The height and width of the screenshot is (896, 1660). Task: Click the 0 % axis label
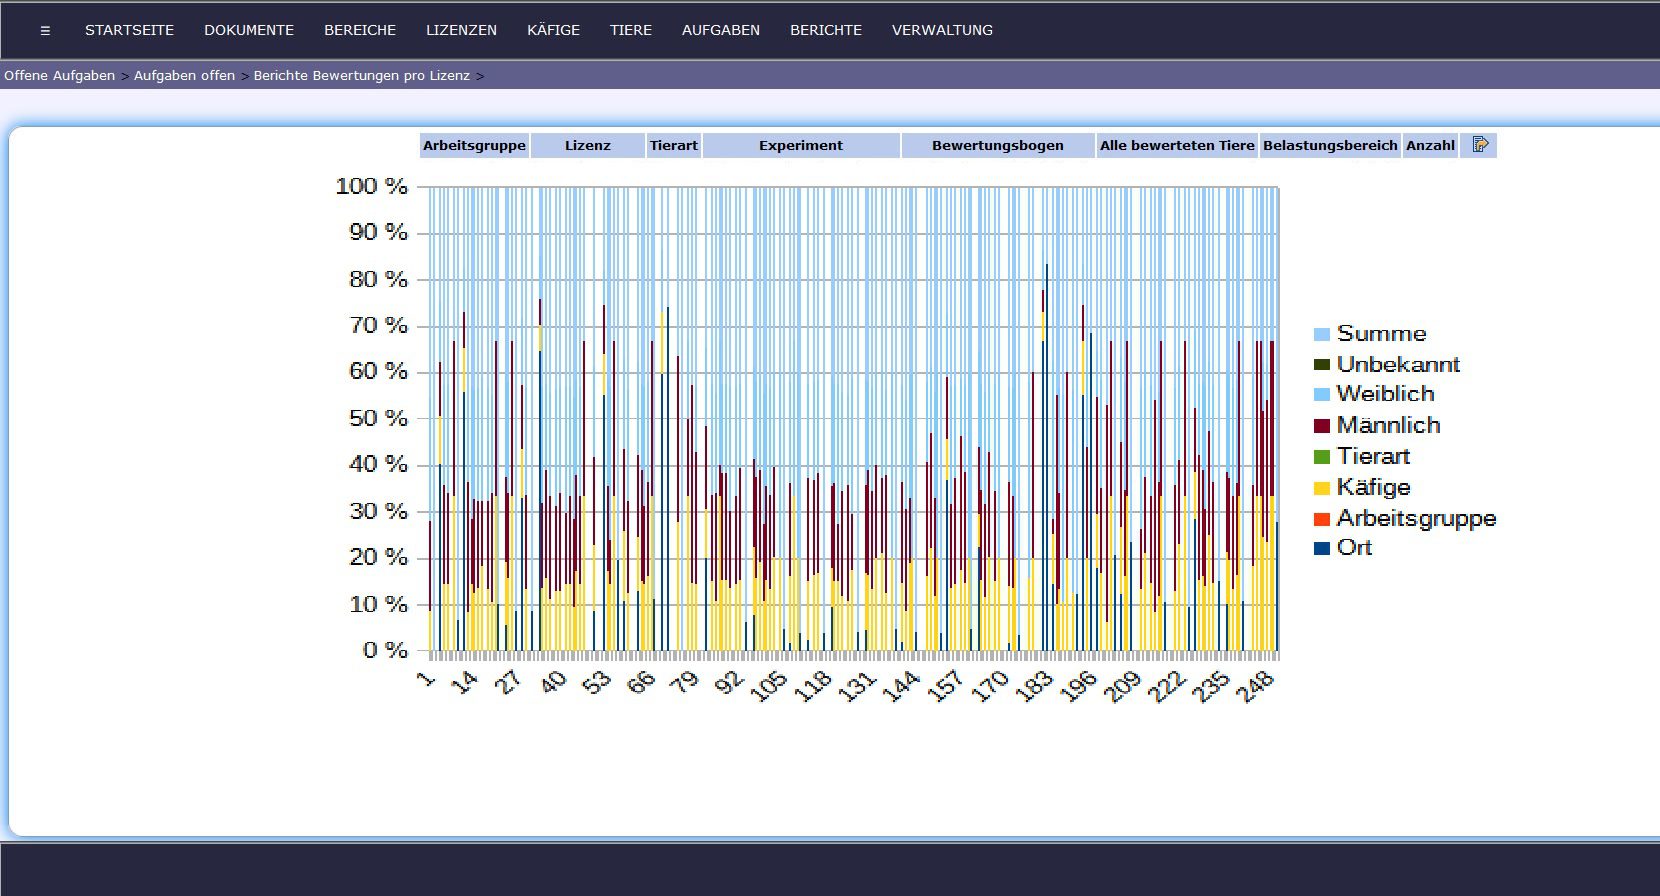(x=385, y=650)
